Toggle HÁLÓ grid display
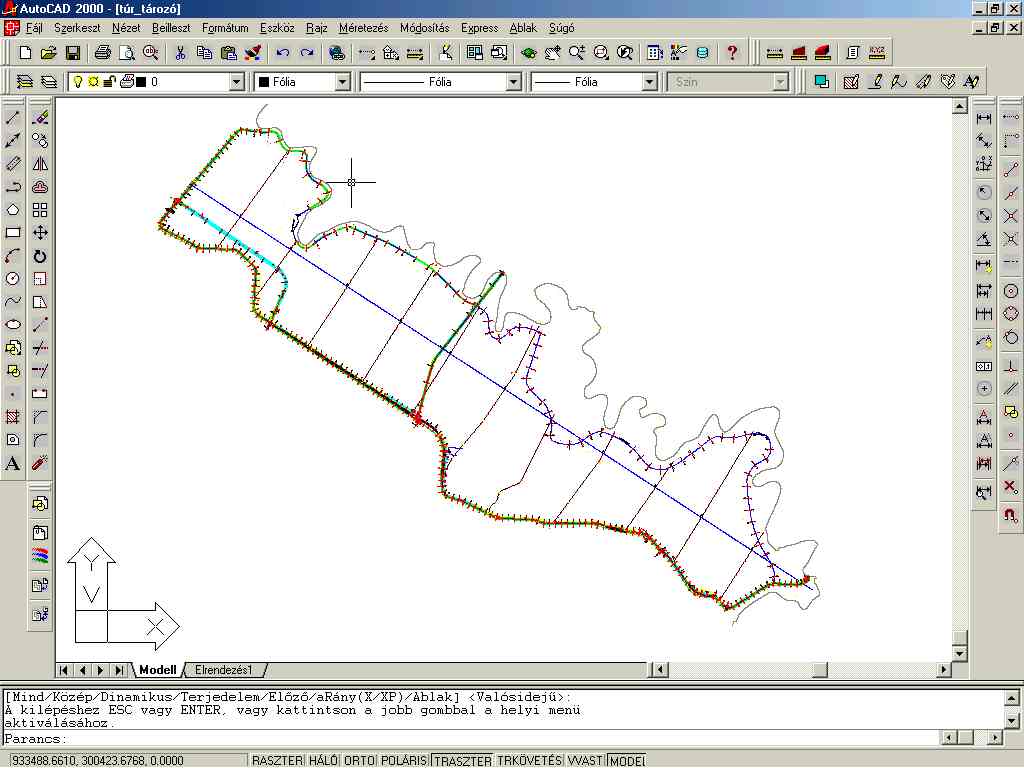The image size is (1024, 768). (322, 761)
